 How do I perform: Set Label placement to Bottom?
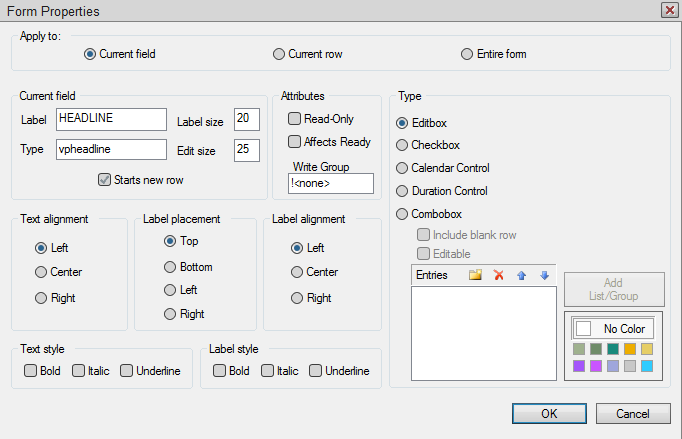pyautogui.click(x=170, y=267)
